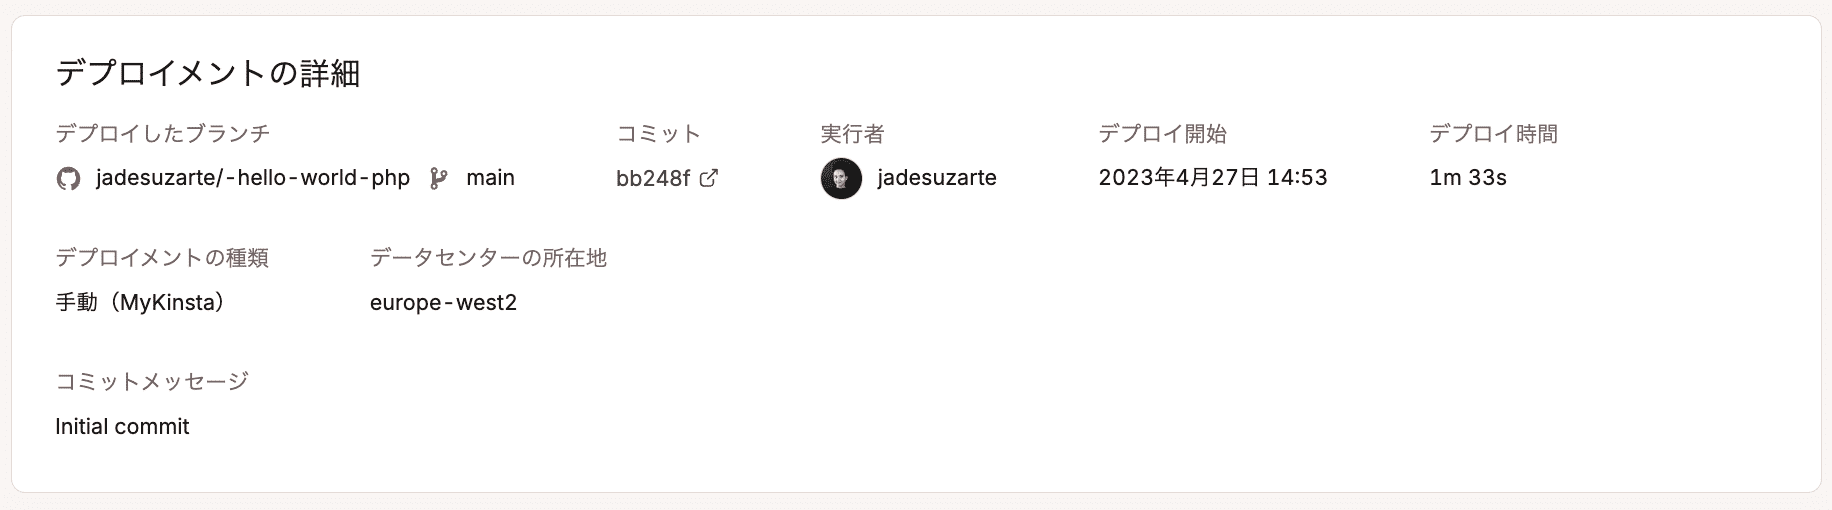Click the デプロイ開始 label

click(x=1162, y=134)
